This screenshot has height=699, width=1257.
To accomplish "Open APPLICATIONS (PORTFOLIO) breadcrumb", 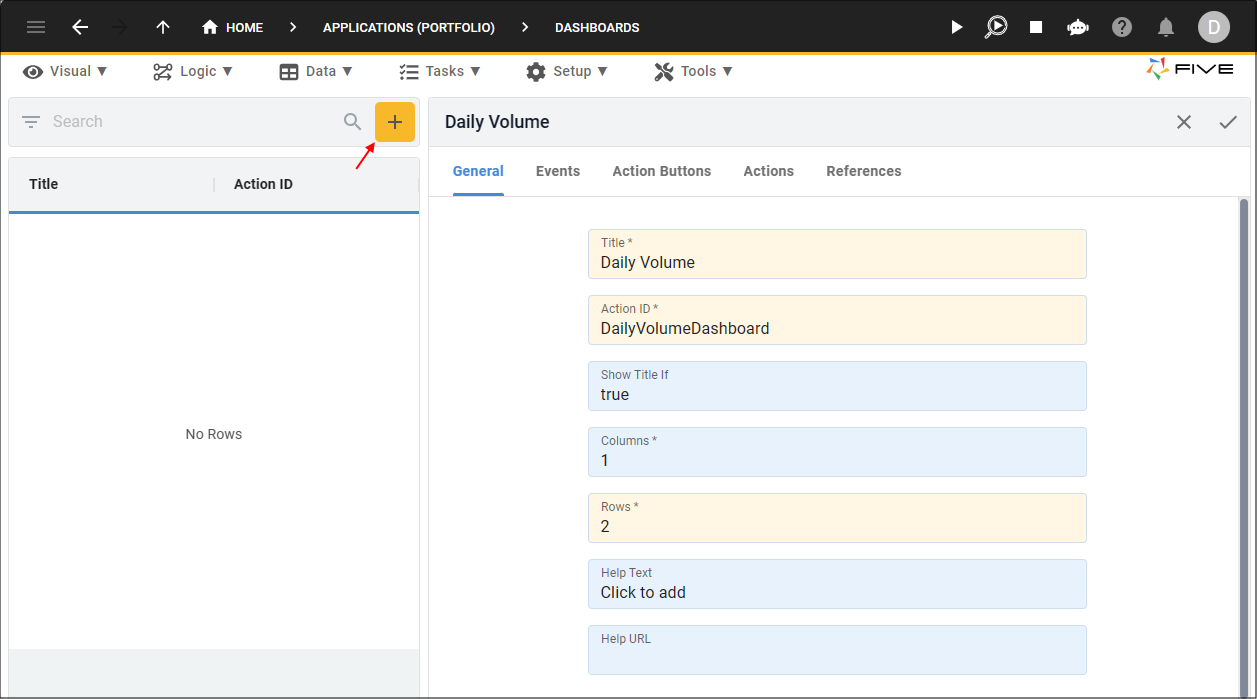I will click(x=408, y=28).
